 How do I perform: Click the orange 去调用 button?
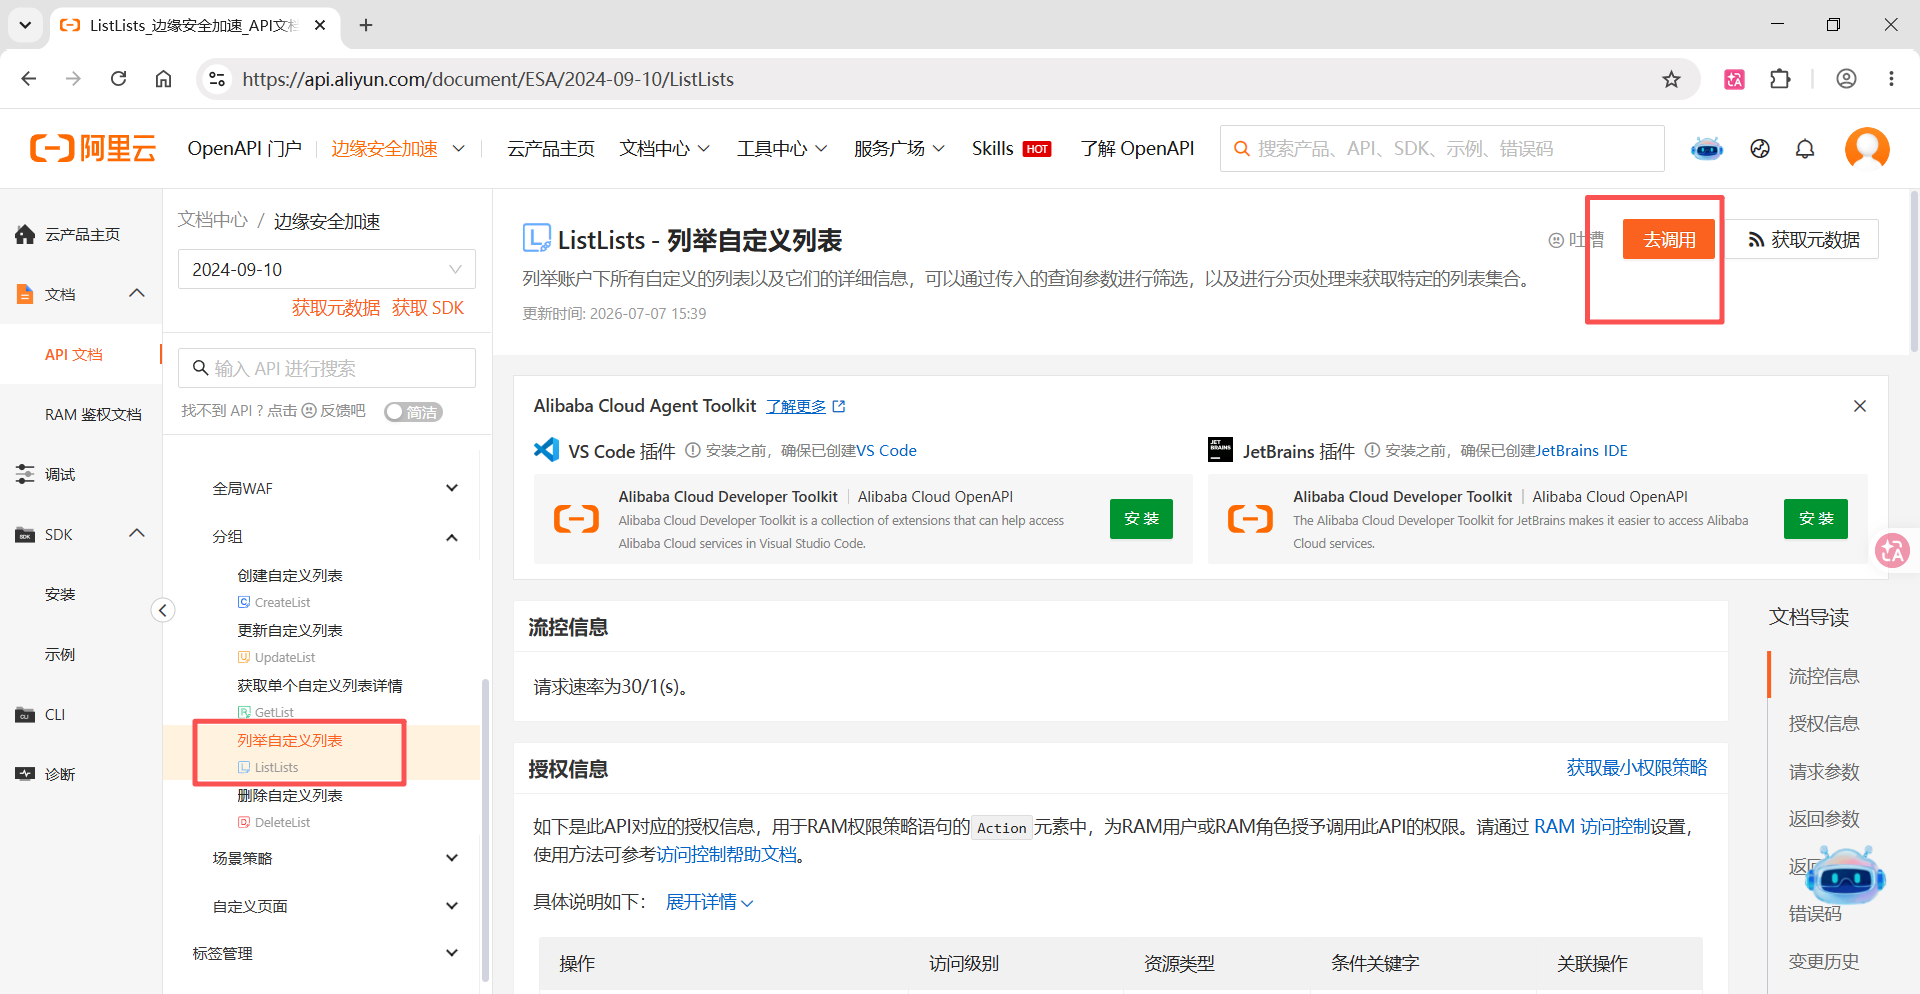tap(1669, 240)
